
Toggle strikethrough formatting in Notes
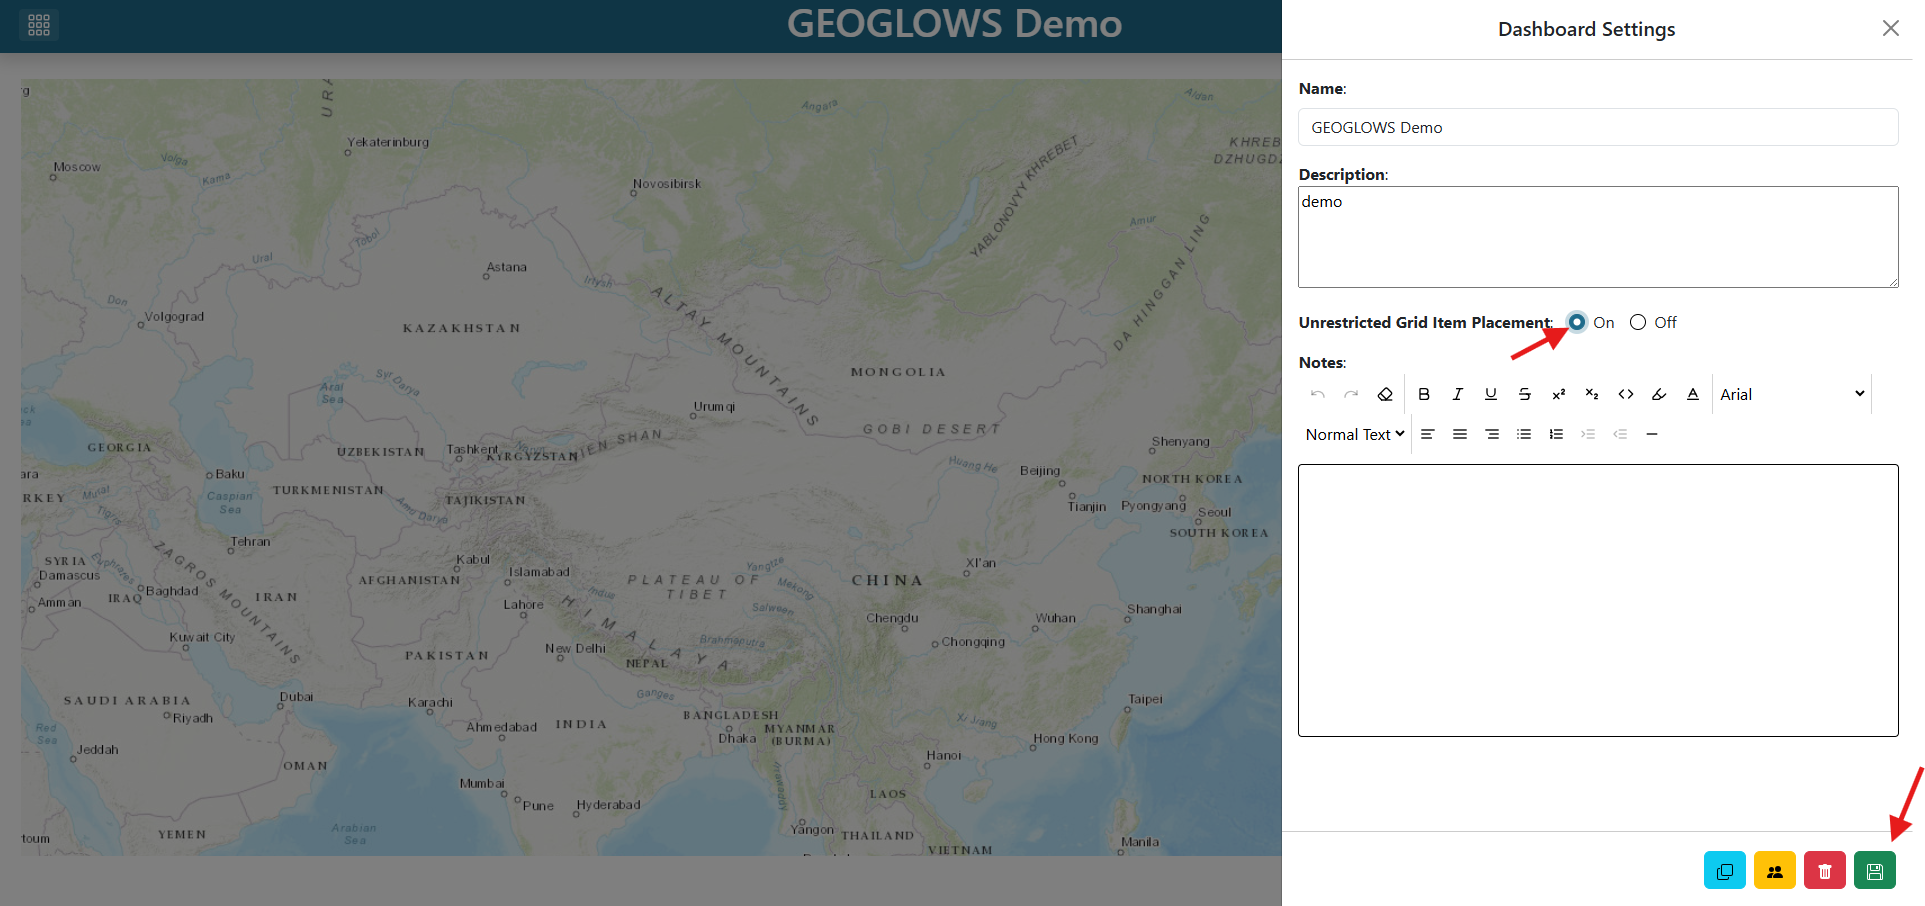click(1525, 394)
